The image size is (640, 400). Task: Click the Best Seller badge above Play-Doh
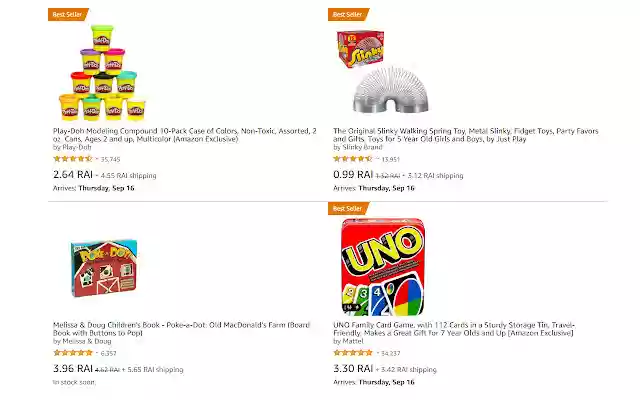click(x=65, y=14)
